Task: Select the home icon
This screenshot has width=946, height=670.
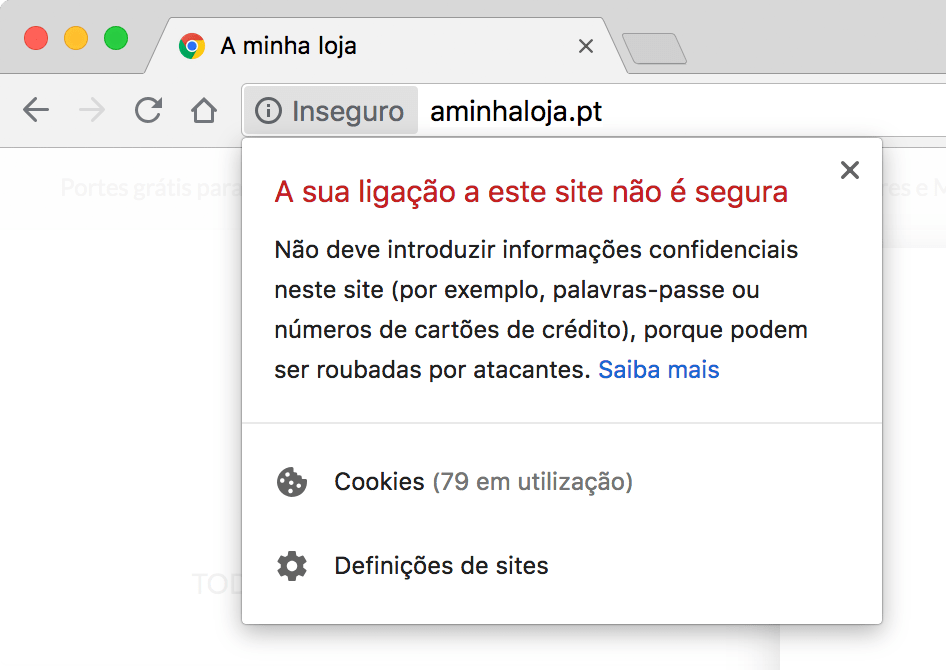Action: 204,110
